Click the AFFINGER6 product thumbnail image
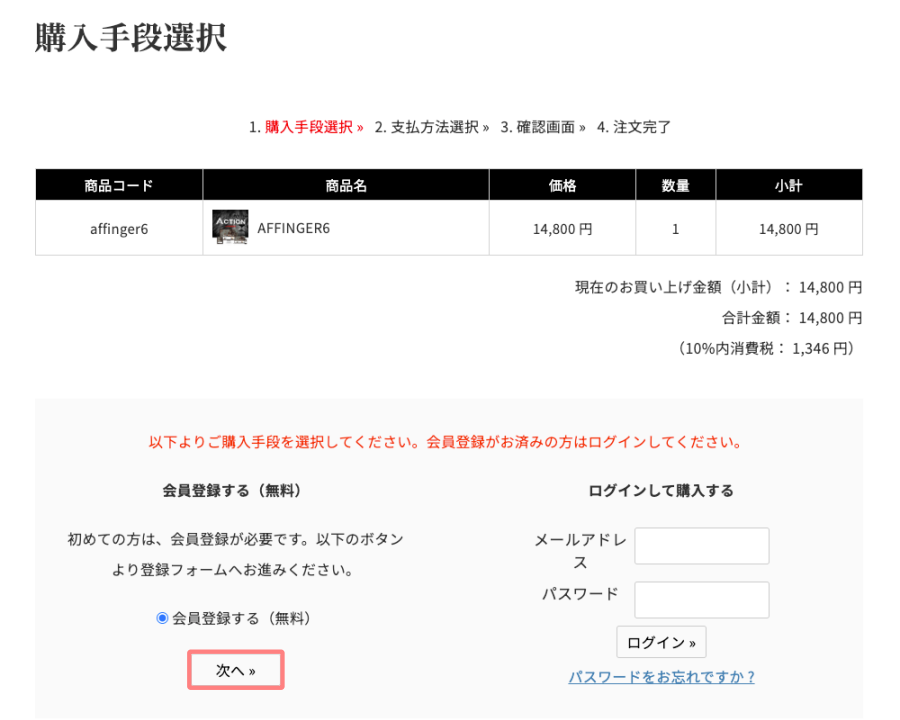900x720 pixels. tap(230, 227)
